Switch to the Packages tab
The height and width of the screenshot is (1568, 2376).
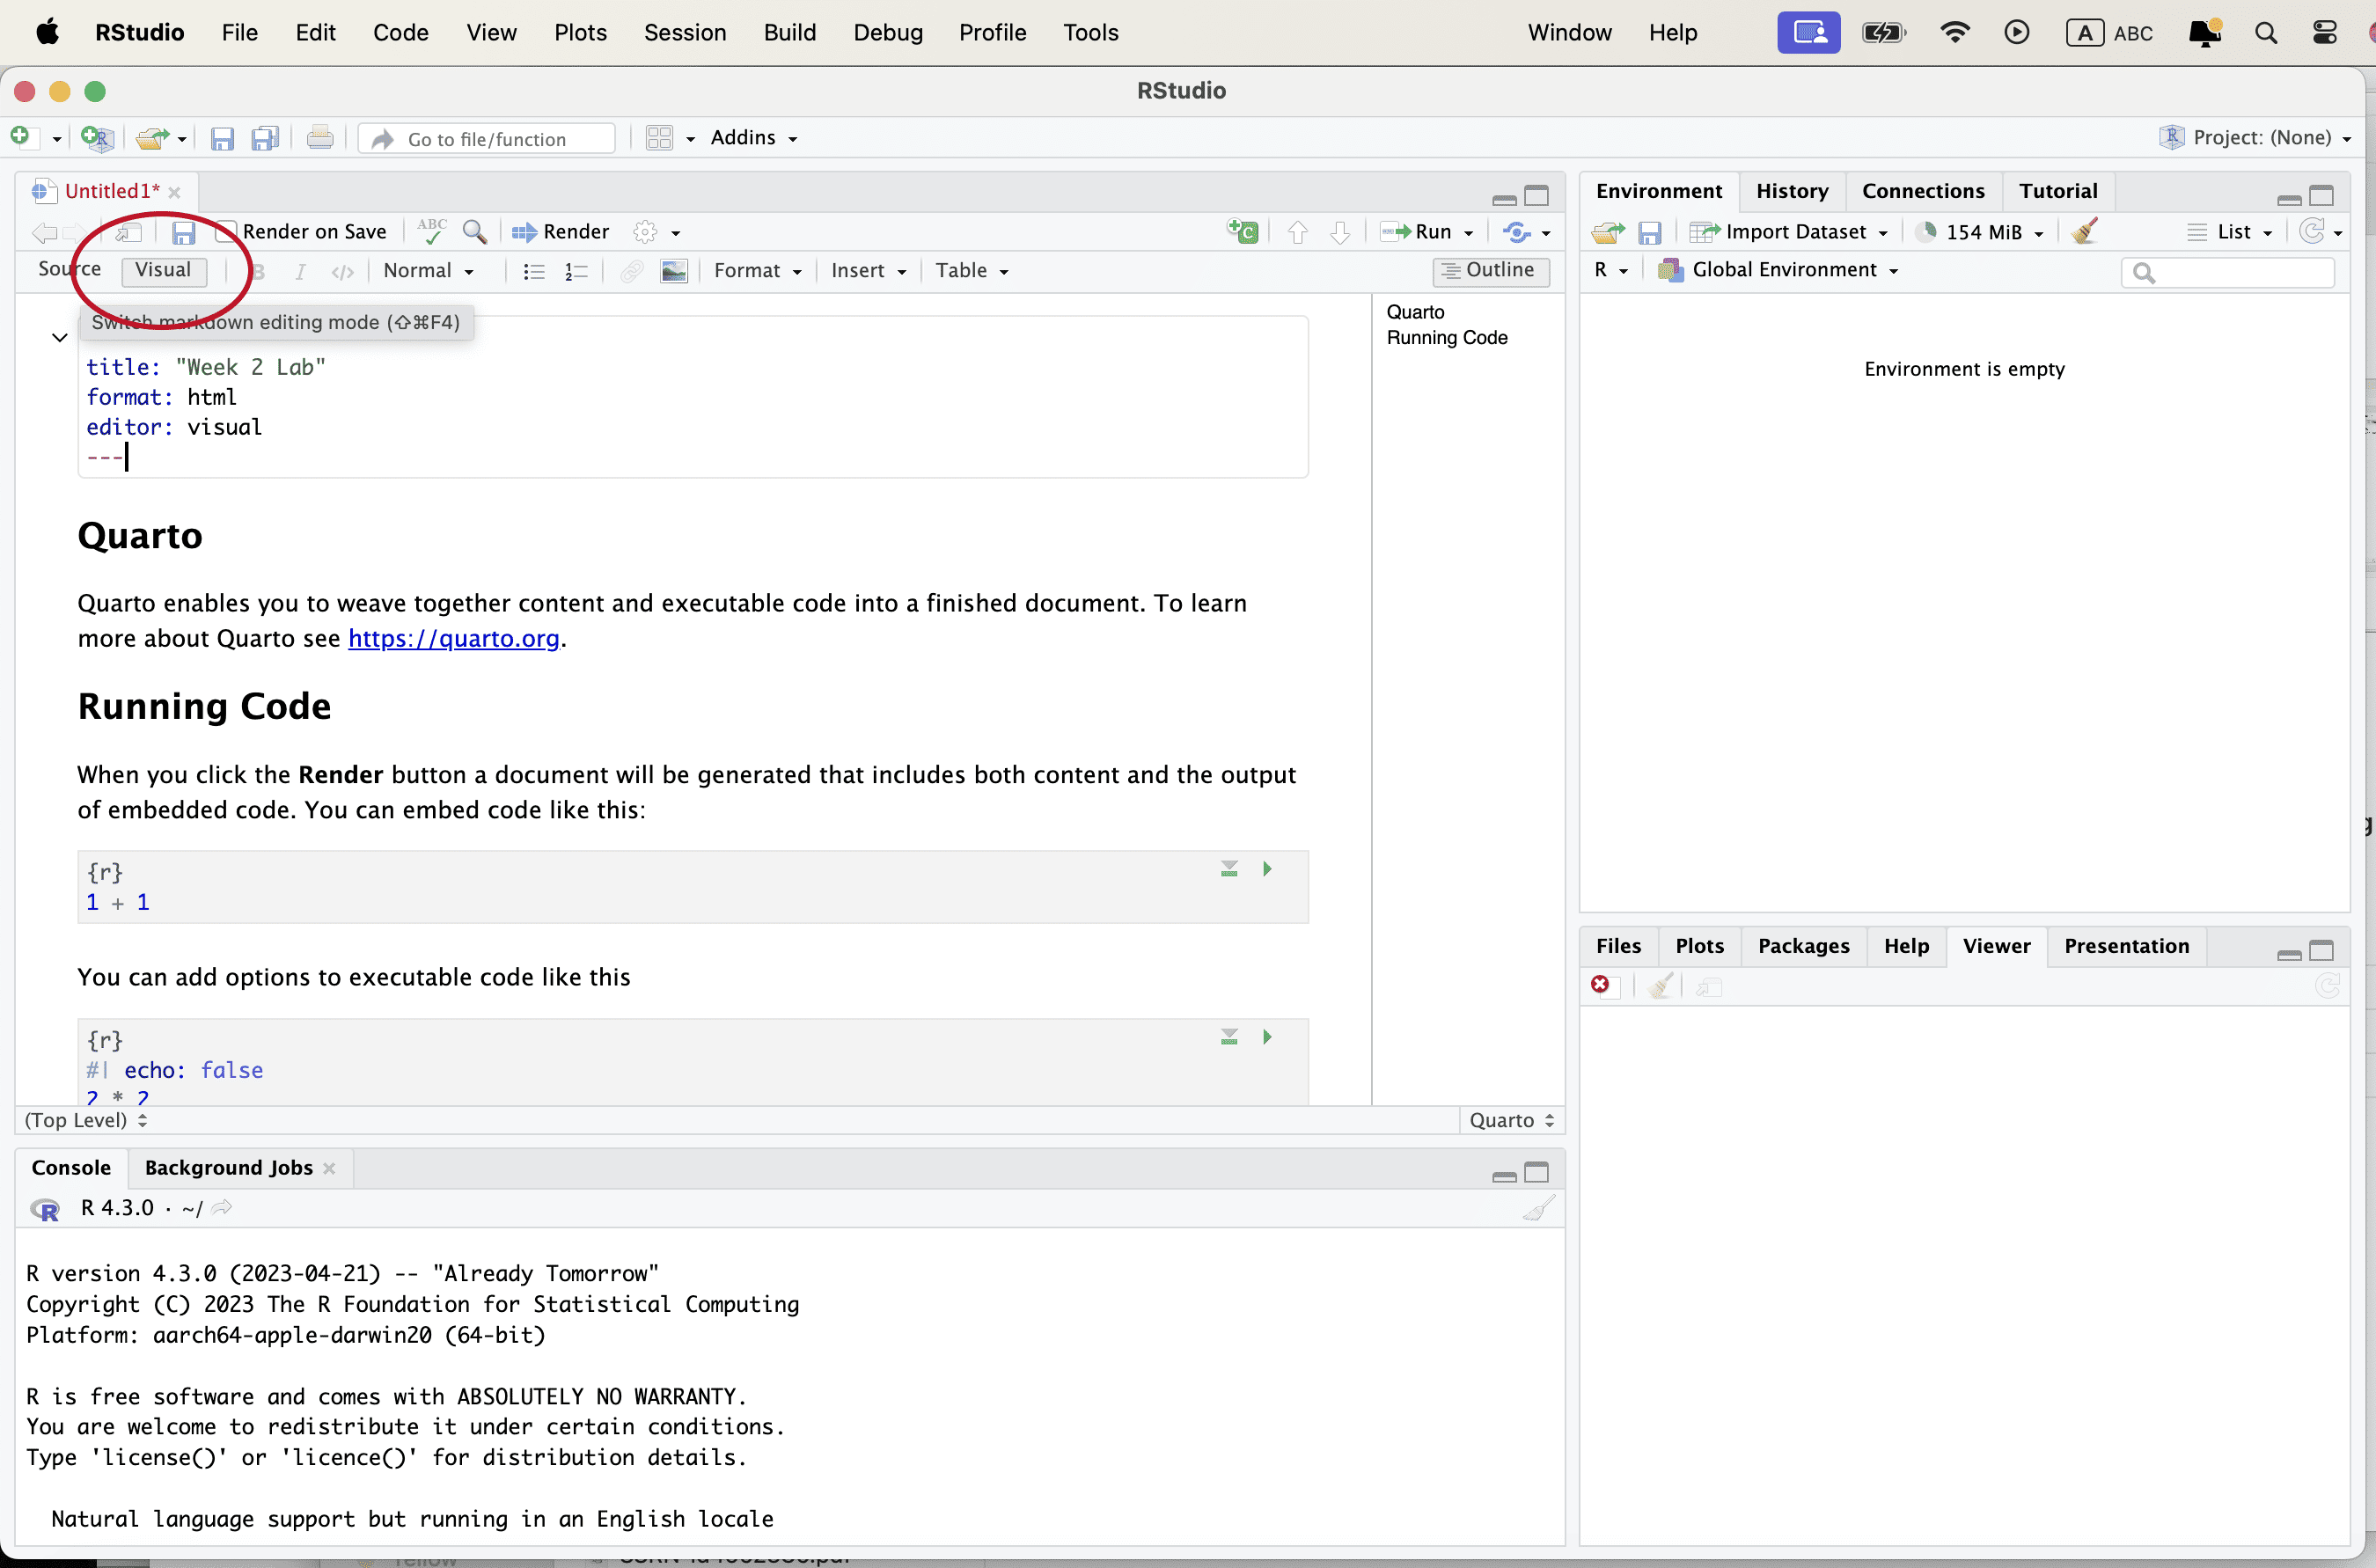click(1803, 946)
